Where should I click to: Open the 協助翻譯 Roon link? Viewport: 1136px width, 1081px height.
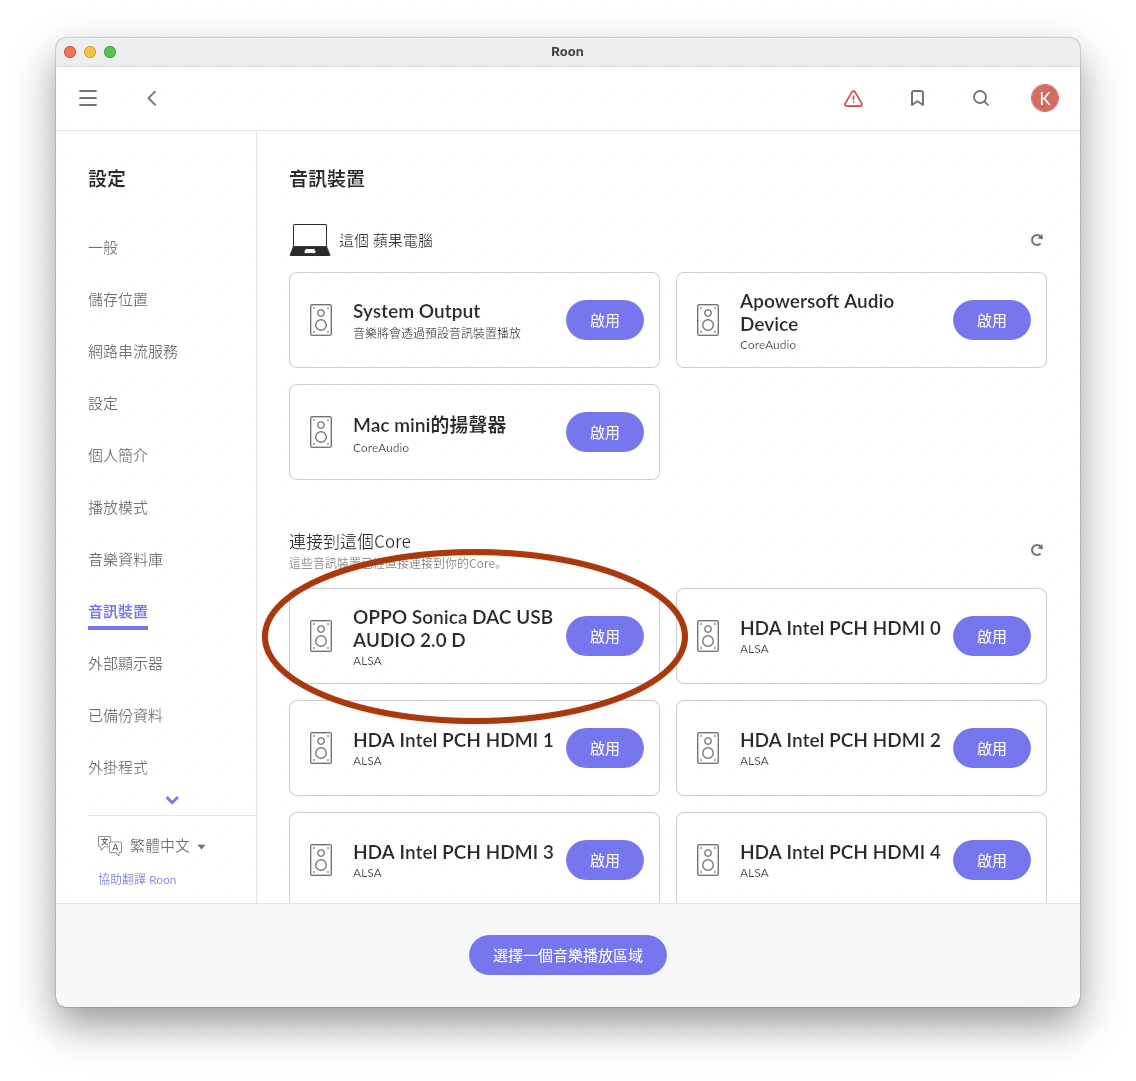[138, 880]
